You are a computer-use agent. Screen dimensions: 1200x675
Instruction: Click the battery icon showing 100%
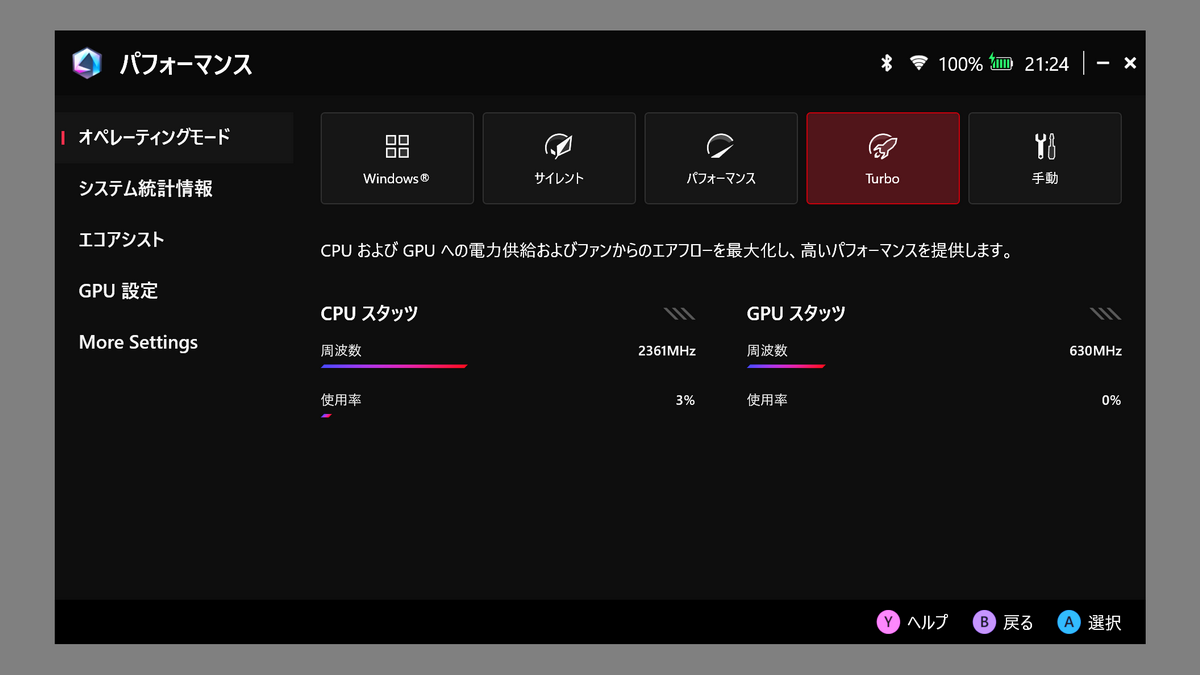pyautogui.click(x=999, y=63)
